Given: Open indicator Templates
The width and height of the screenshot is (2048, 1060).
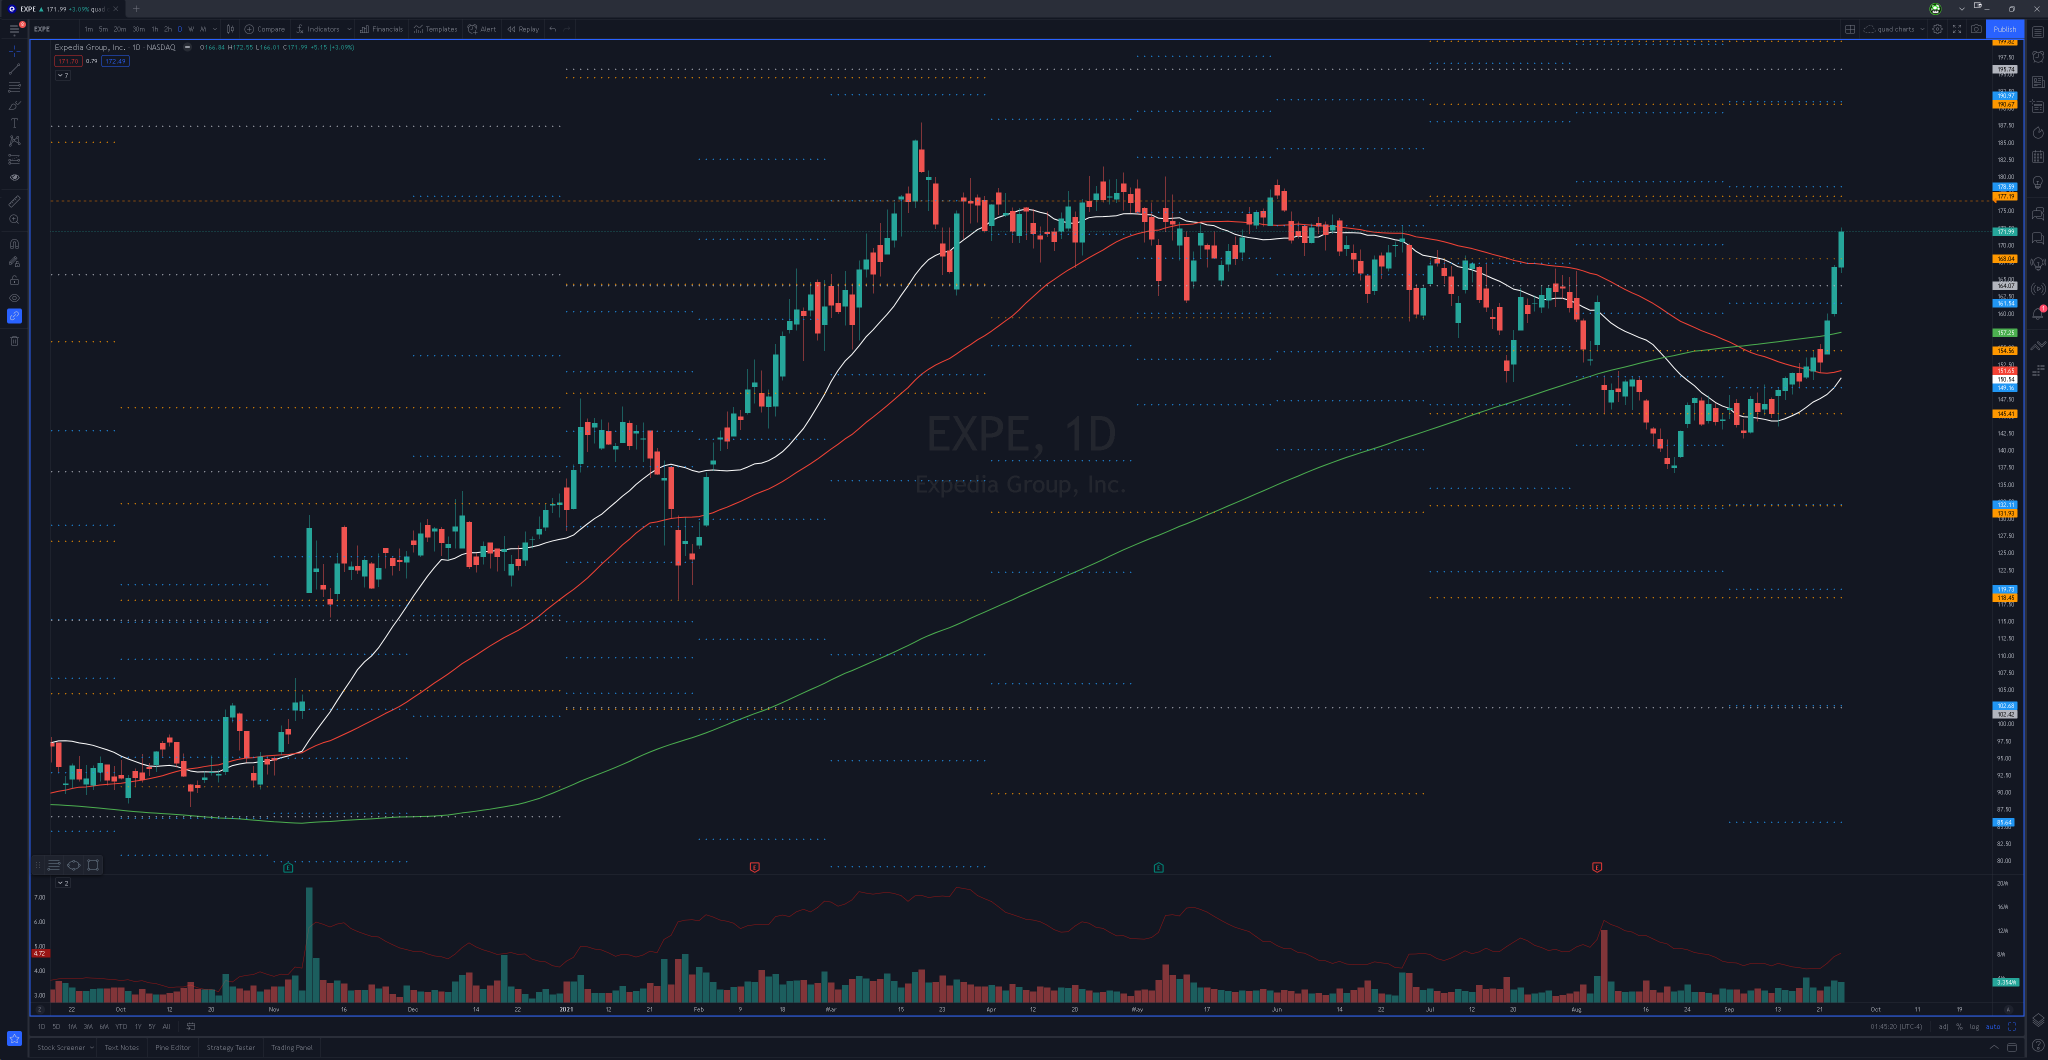Looking at the screenshot, I should coord(436,29).
